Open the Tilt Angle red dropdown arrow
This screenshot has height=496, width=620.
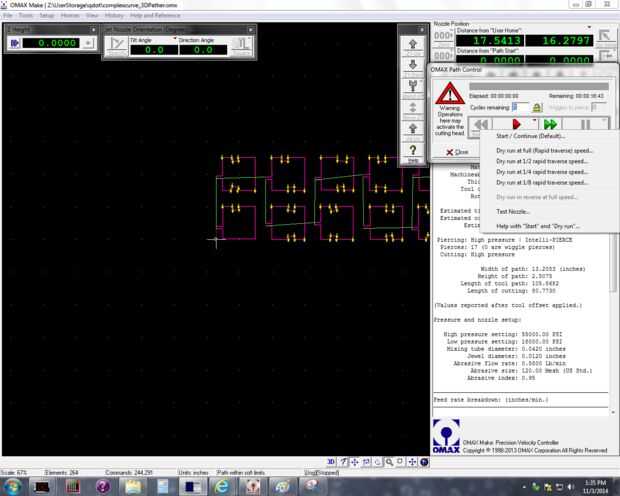(x=175, y=39)
